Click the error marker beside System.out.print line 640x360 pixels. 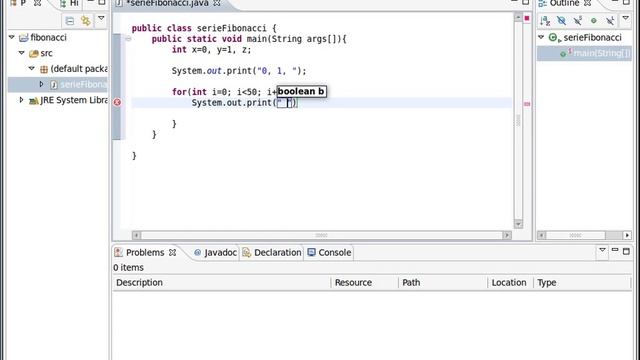coord(117,102)
